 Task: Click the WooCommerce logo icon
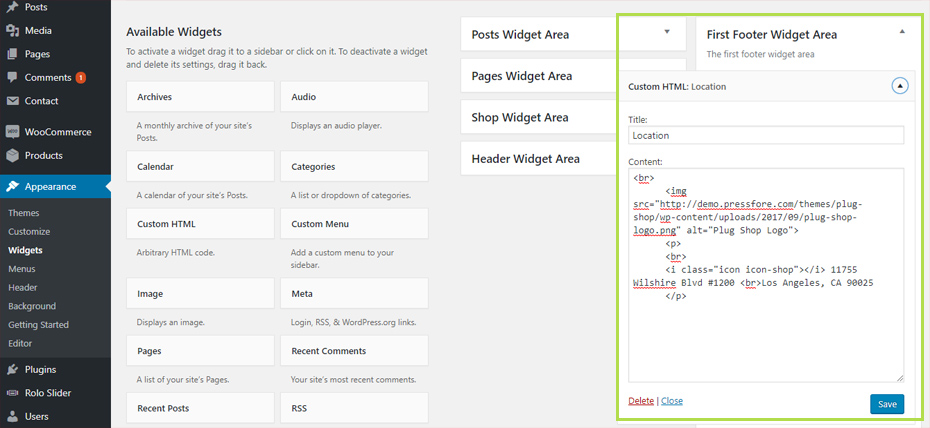[12, 132]
